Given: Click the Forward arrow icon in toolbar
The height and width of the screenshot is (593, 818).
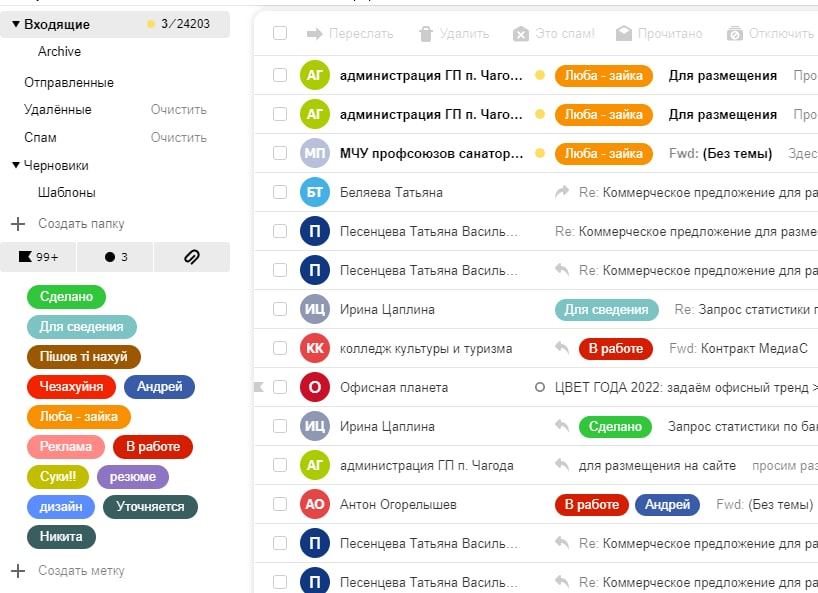Looking at the screenshot, I should pyautogui.click(x=315, y=34).
